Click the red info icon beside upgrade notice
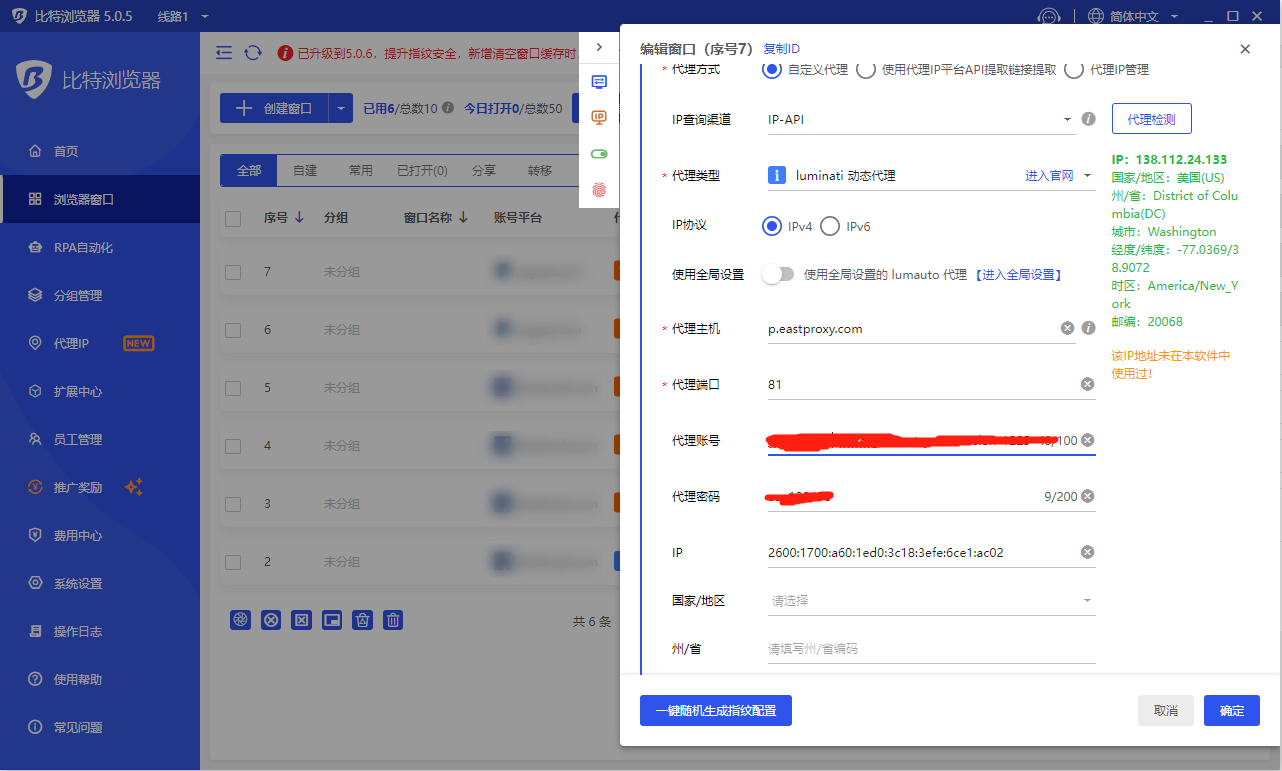 click(x=285, y=52)
